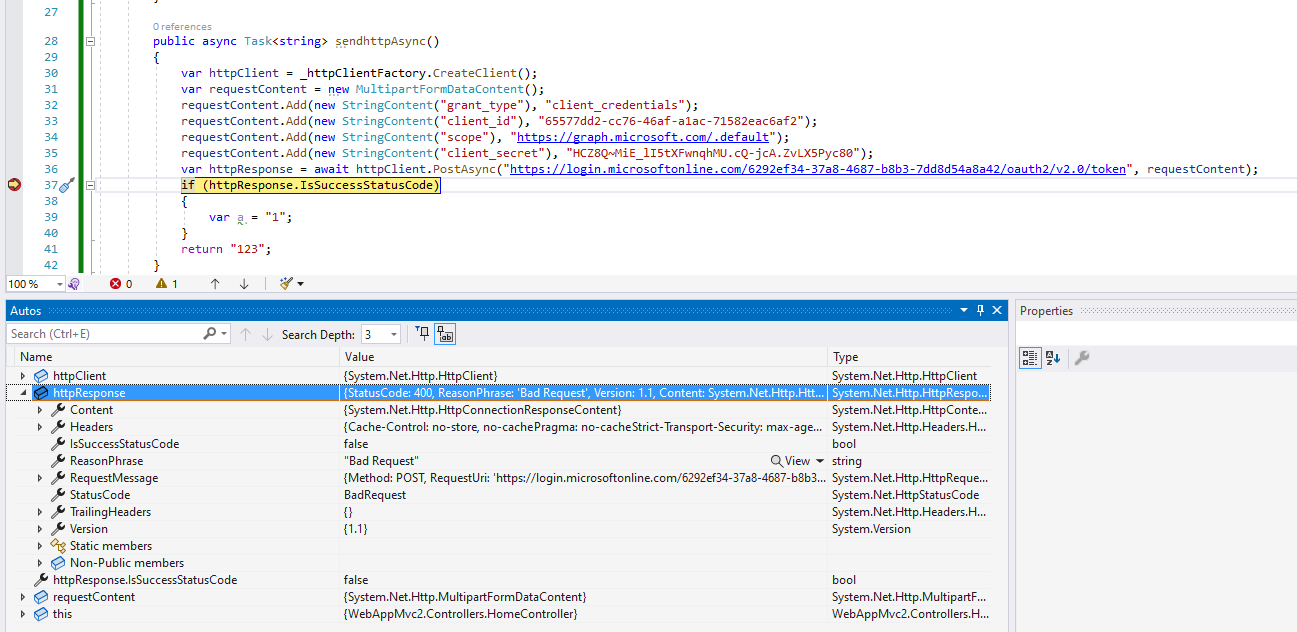Collapse the sendhttpAsync method outline box
This screenshot has height=632, width=1297.
pos(90,41)
